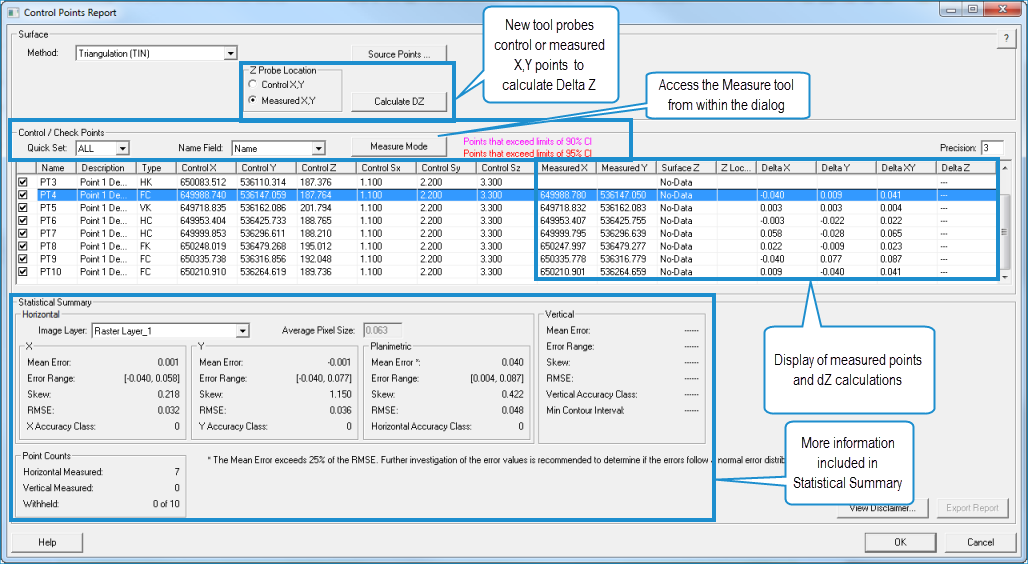Click Measured X value 650210.901
Image resolution: width=1028 pixels, height=564 pixels.
coord(564,272)
